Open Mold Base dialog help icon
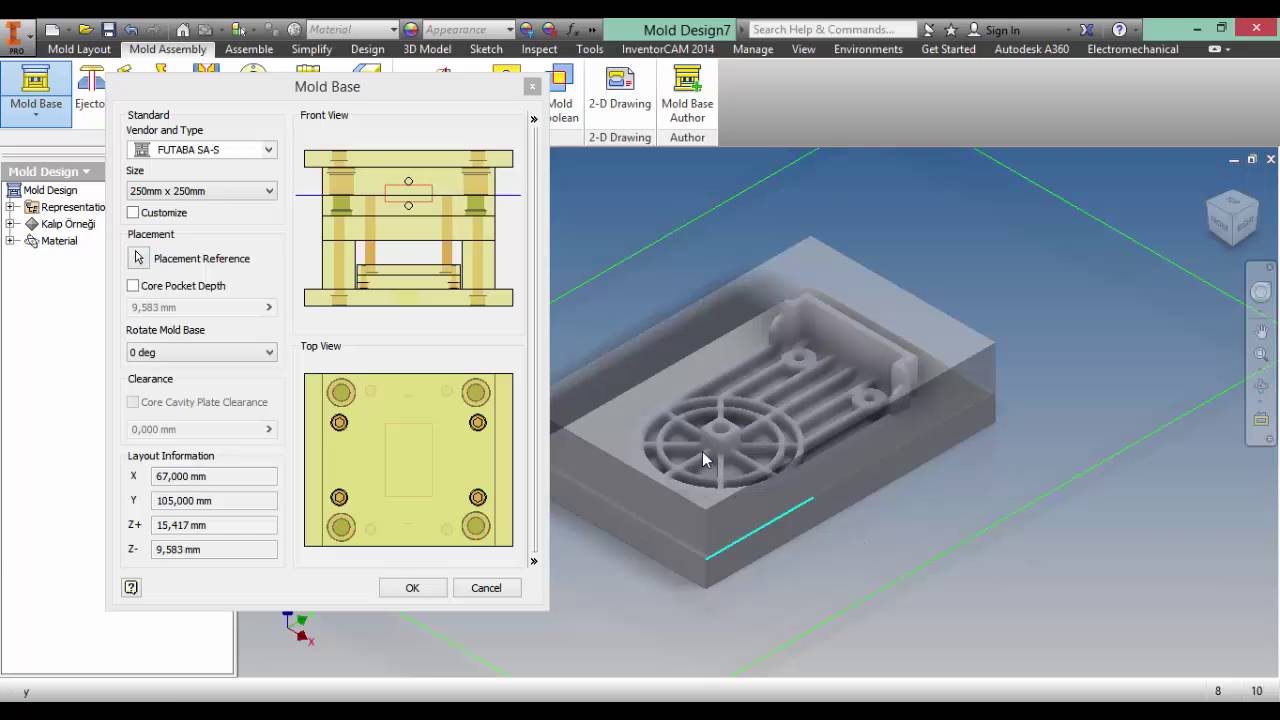This screenshot has height=720, width=1280. [x=131, y=588]
